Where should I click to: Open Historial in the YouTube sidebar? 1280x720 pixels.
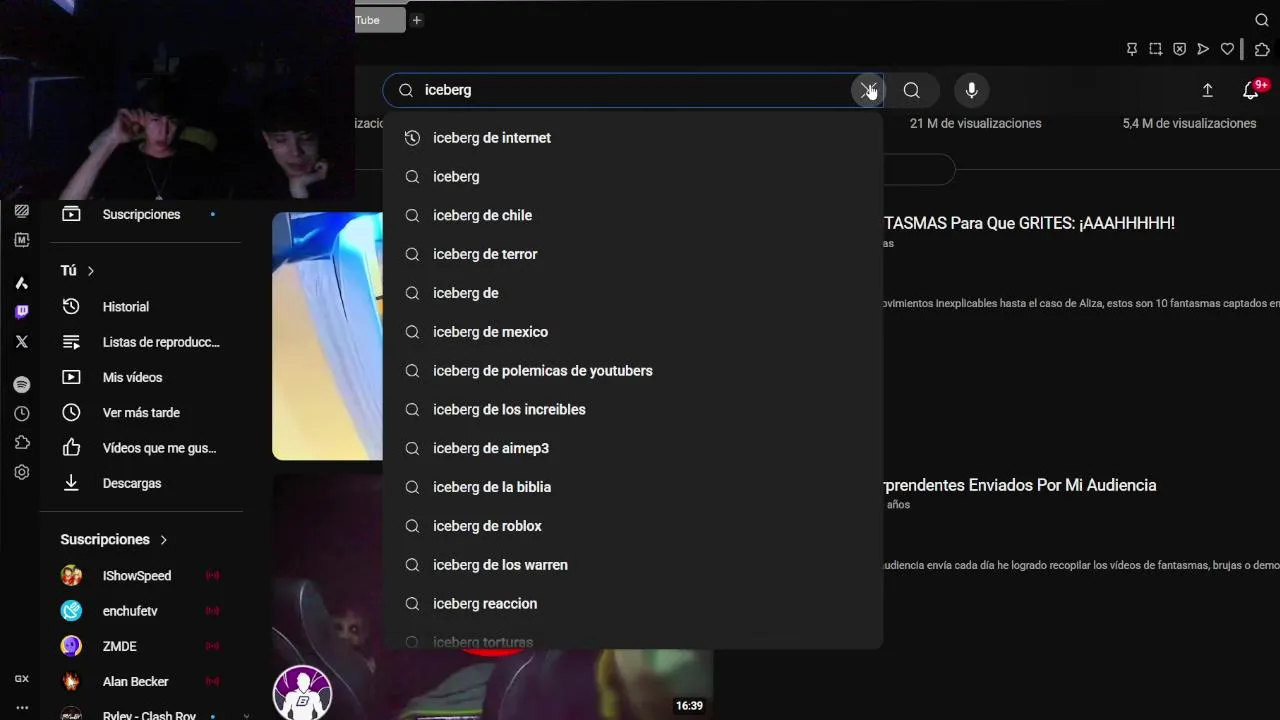tap(141, 307)
